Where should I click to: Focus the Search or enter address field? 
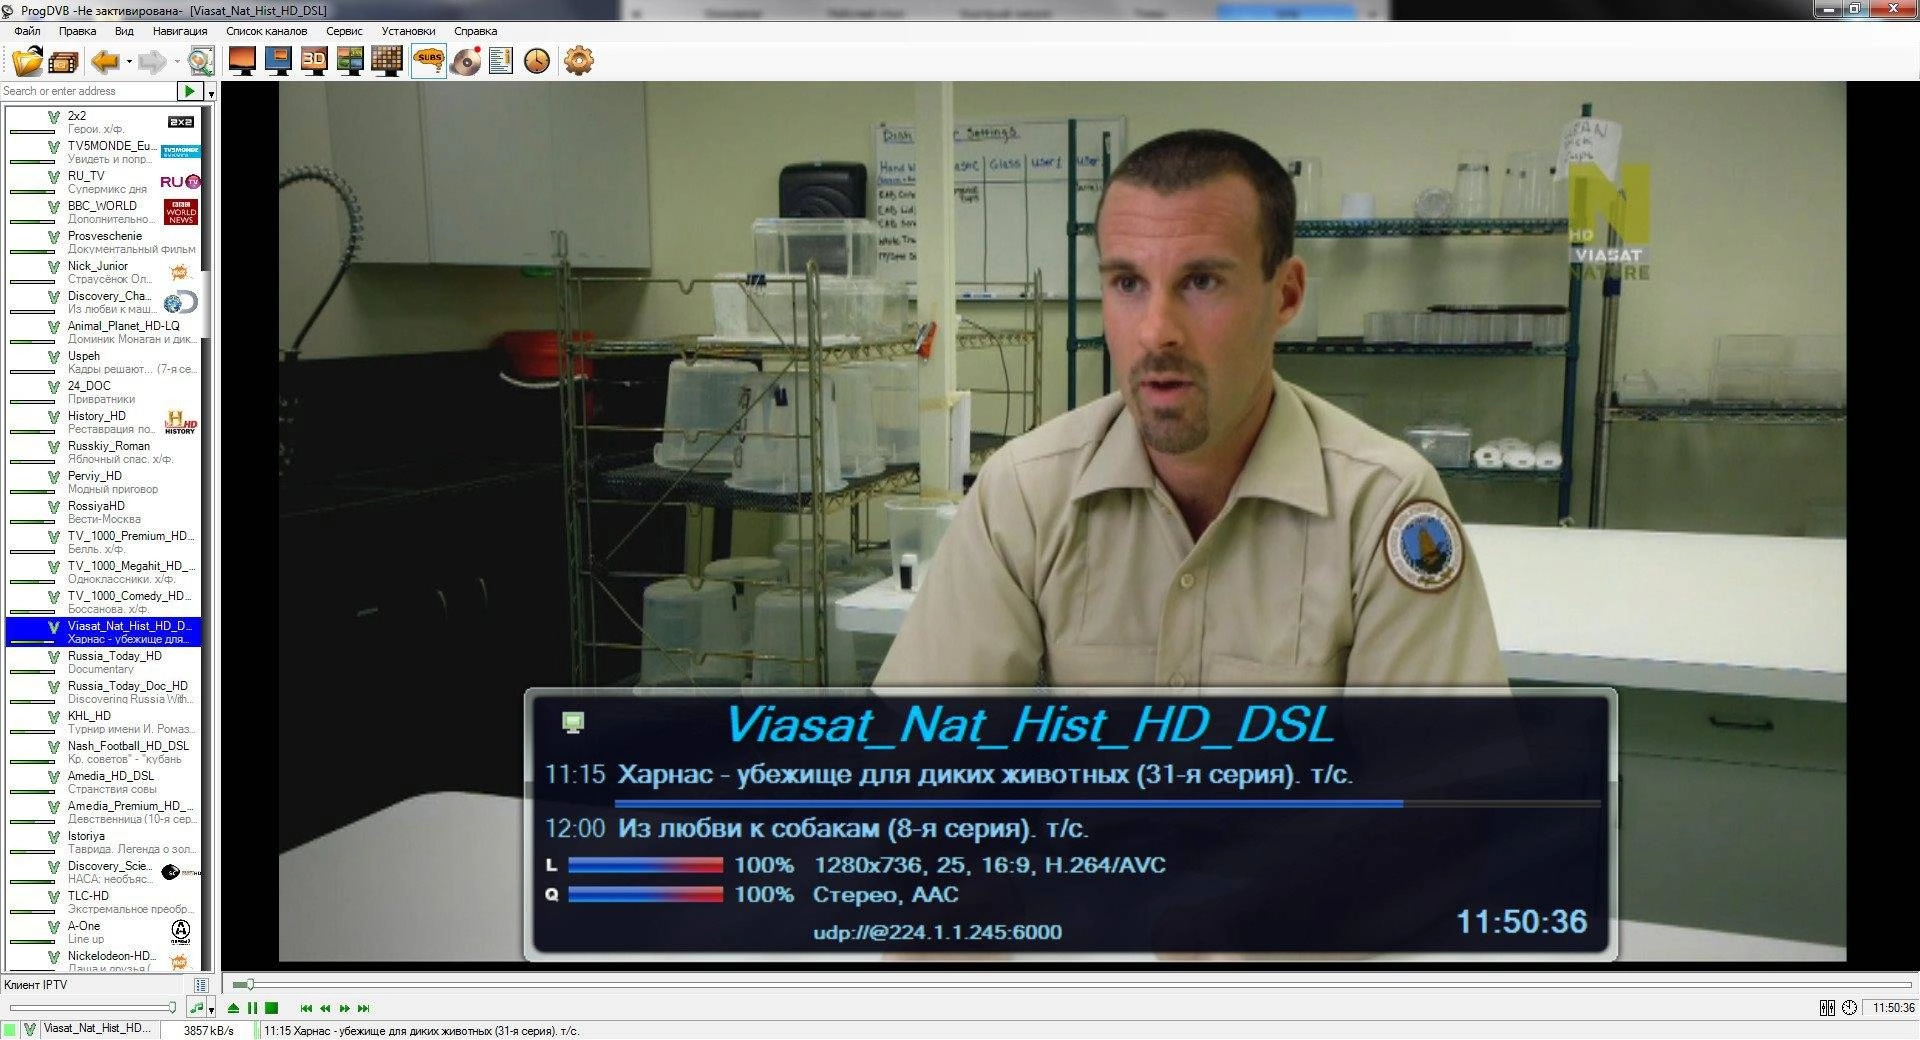click(89, 91)
